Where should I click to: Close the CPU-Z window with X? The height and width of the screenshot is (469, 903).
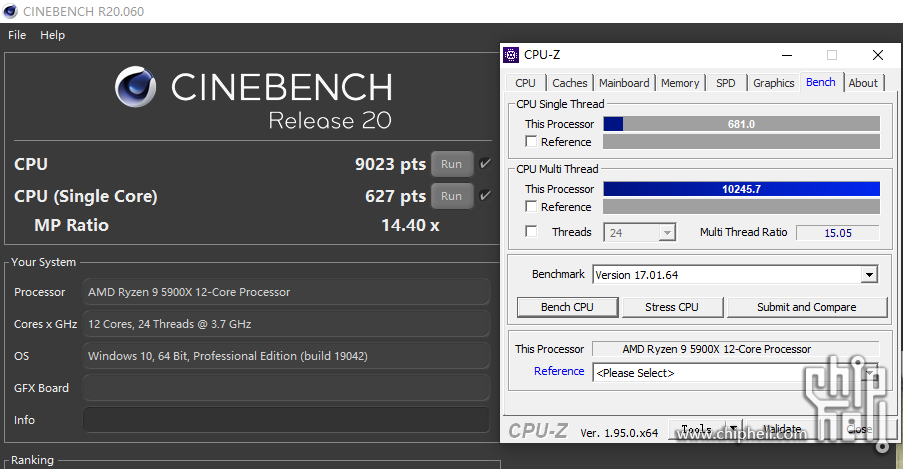pyautogui.click(x=878, y=55)
